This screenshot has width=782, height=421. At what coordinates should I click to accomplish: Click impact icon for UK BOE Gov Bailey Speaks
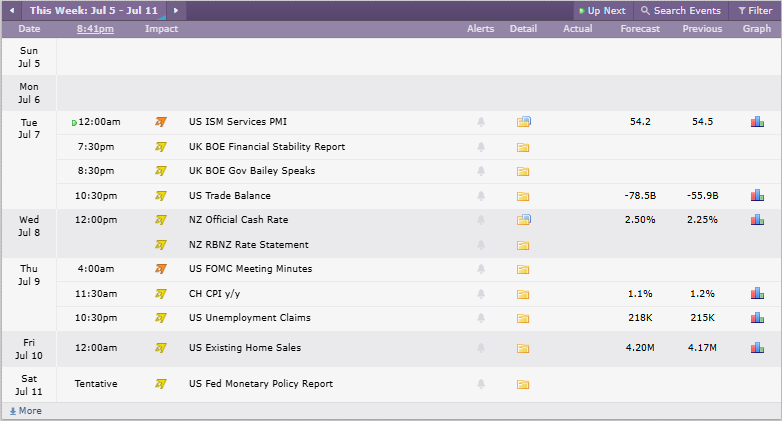pos(161,171)
